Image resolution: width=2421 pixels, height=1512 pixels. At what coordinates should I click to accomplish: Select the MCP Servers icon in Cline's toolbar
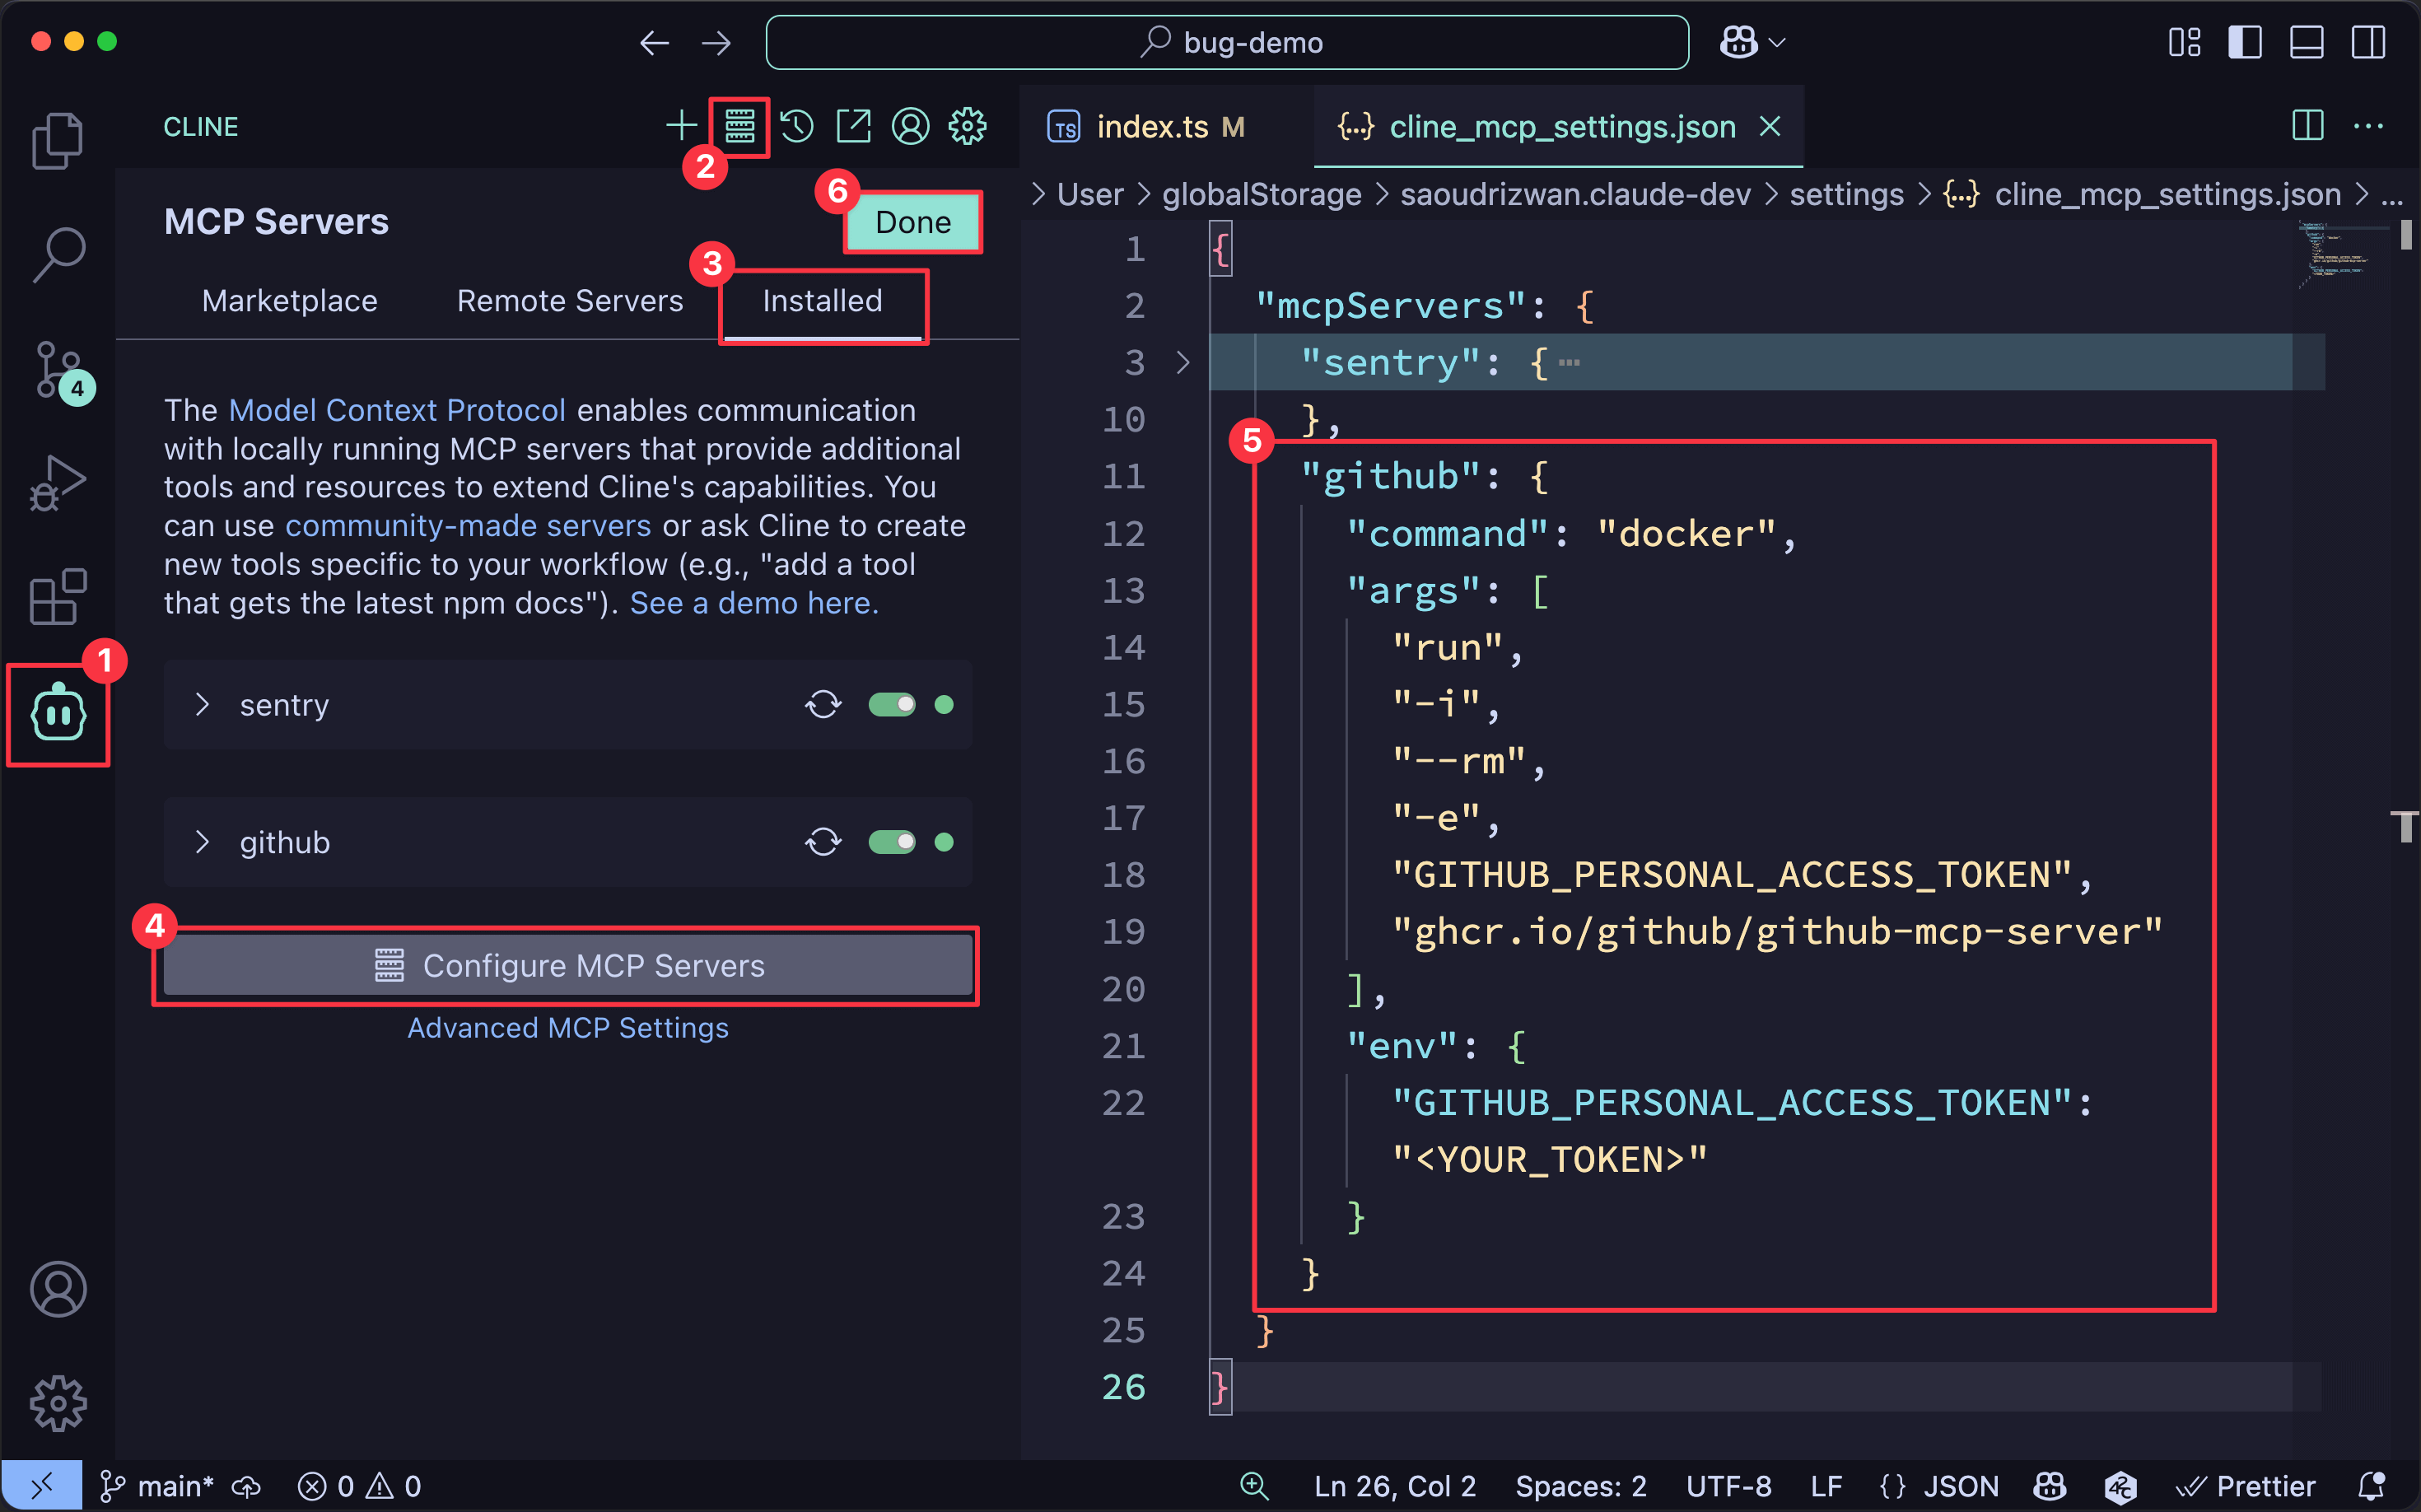click(x=739, y=126)
